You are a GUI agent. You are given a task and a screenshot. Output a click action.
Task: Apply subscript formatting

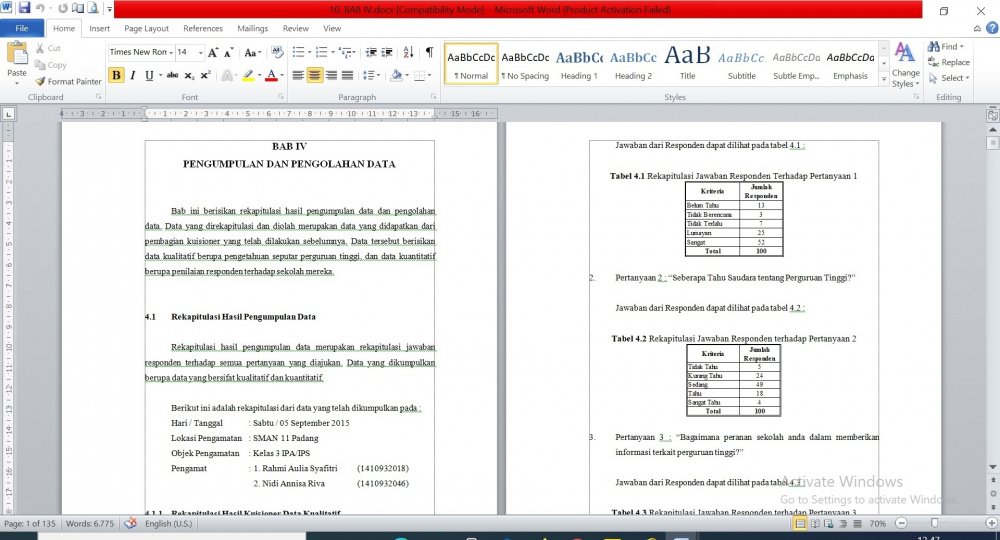(x=189, y=75)
